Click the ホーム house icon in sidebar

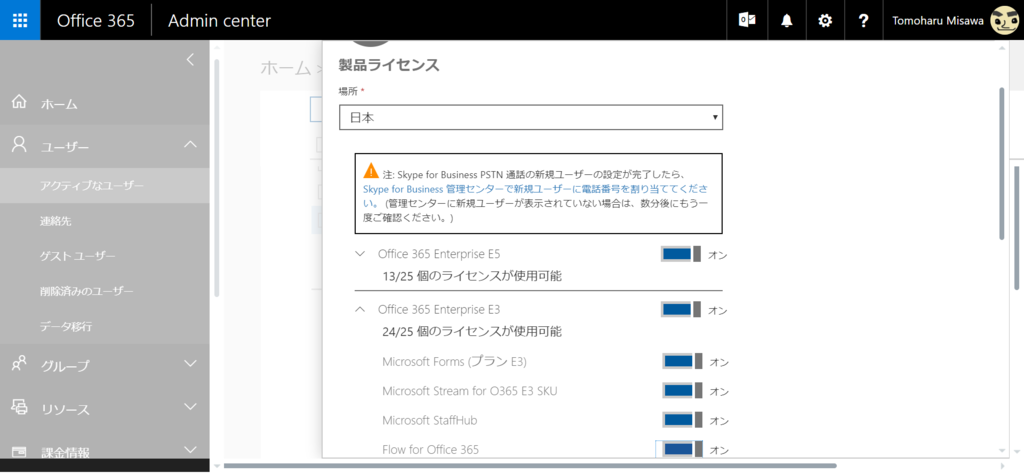20,102
